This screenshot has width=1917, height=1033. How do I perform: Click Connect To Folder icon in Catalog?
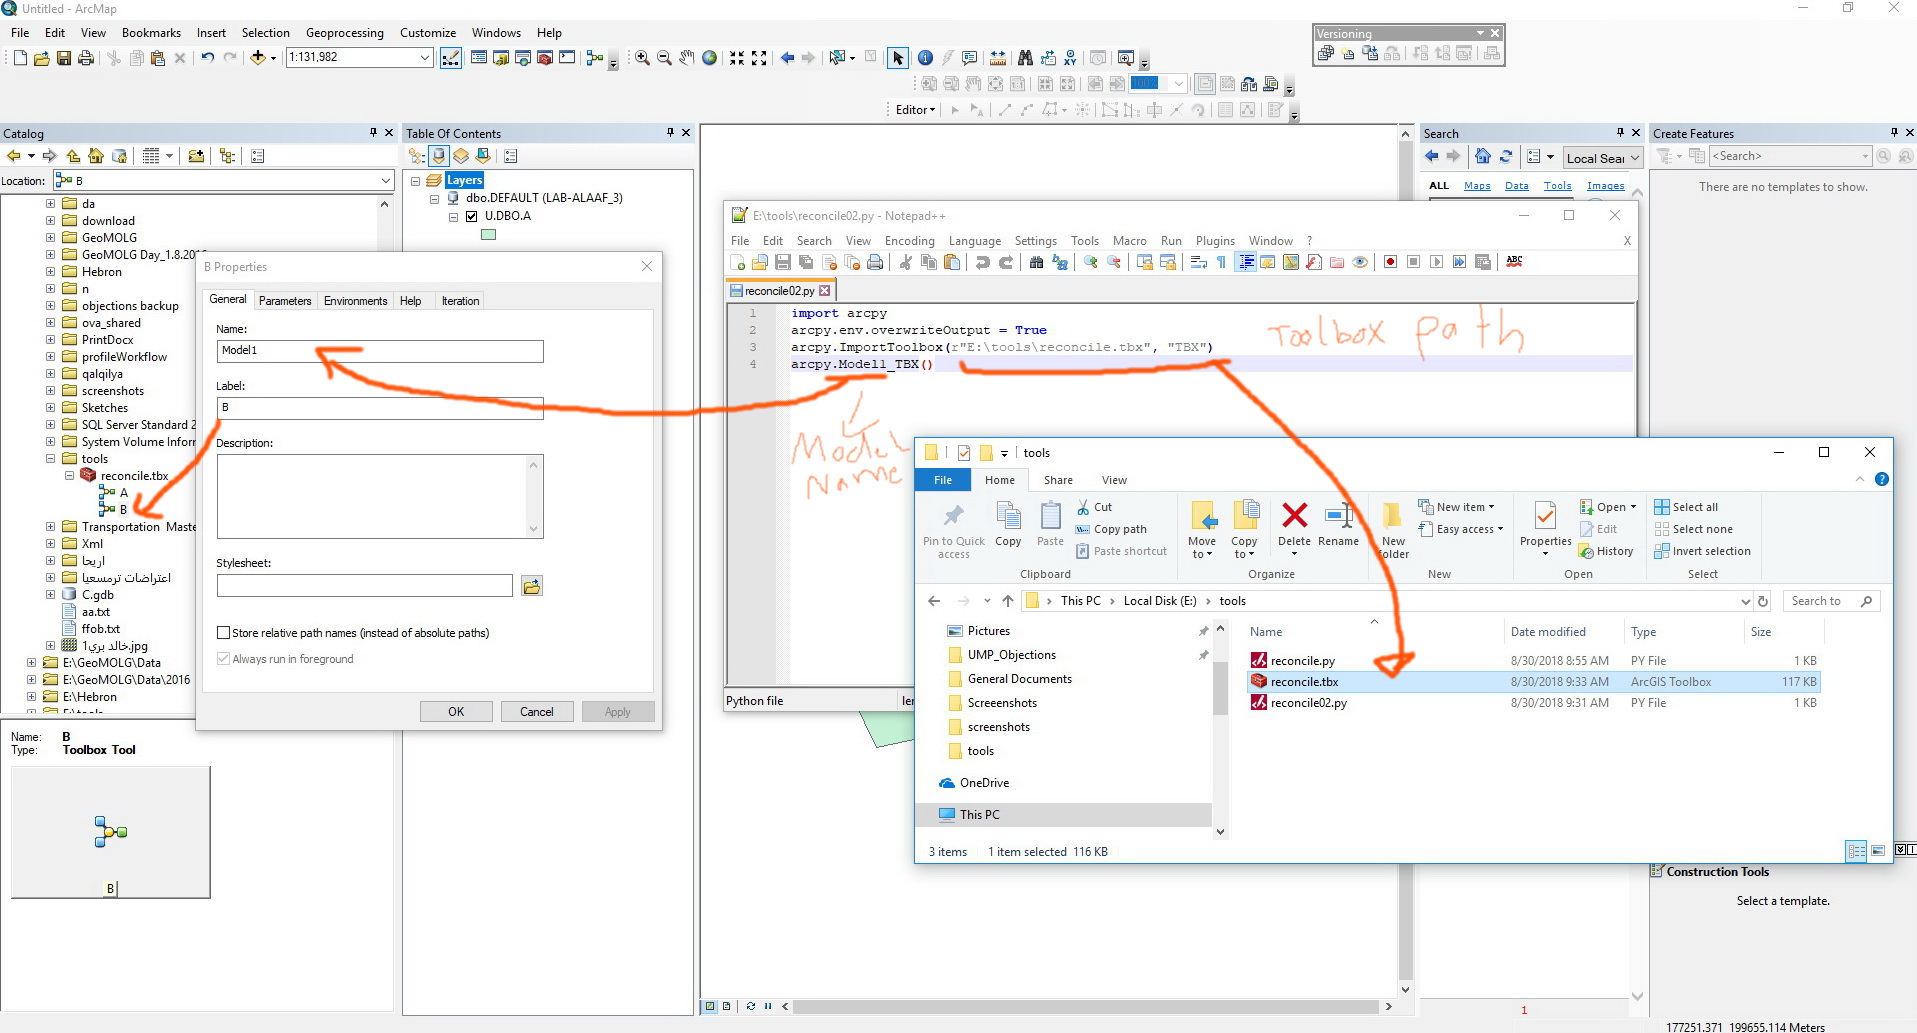coord(196,156)
